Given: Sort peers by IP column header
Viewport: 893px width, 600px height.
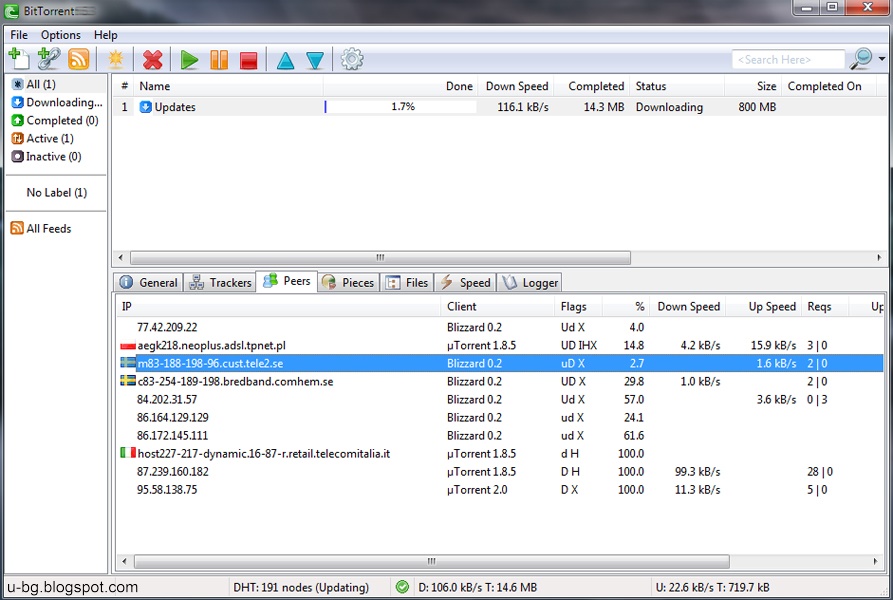Looking at the screenshot, I should (x=278, y=306).
